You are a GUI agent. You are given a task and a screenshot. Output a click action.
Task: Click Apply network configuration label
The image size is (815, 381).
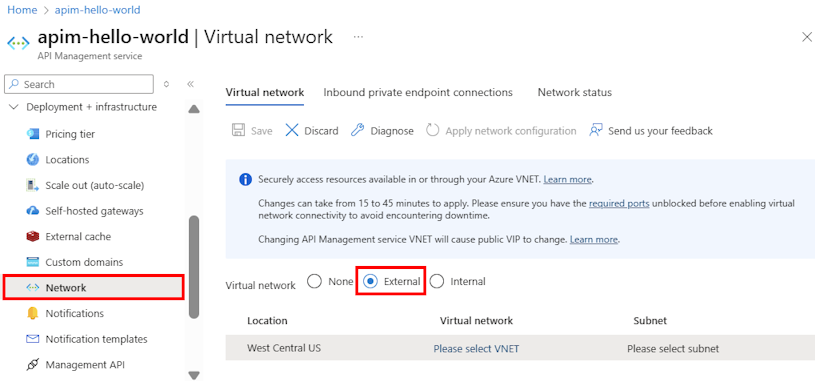point(510,131)
